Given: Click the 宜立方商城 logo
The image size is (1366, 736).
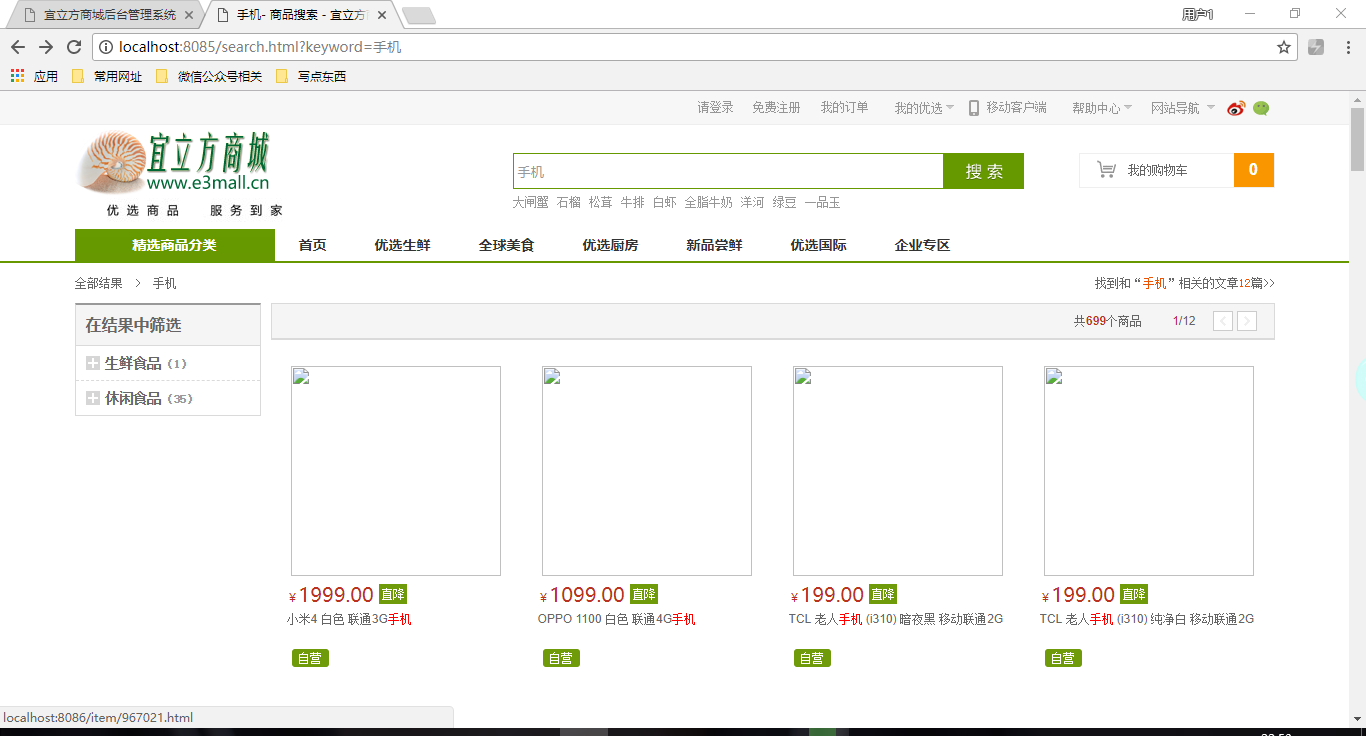Looking at the screenshot, I should (x=179, y=173).
